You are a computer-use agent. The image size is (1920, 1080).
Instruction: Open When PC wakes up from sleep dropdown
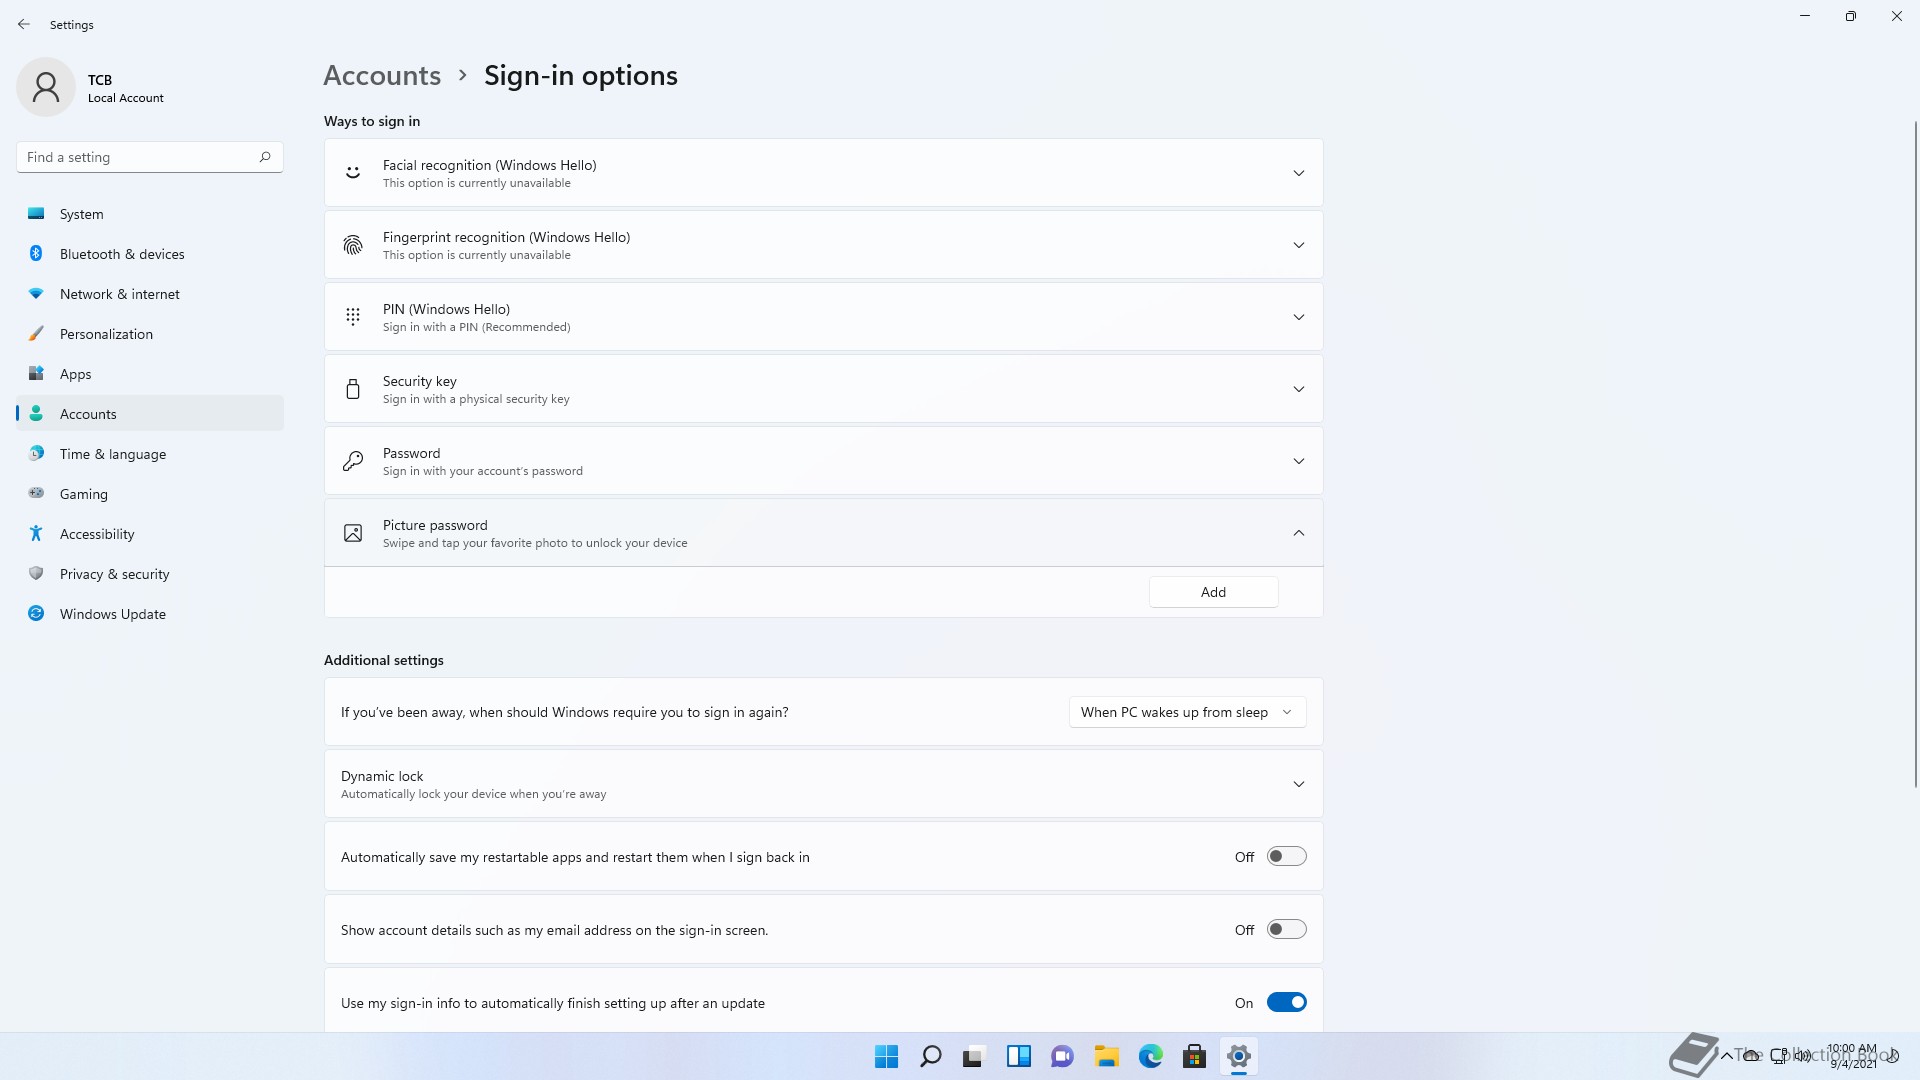(x=1187, y=712)
